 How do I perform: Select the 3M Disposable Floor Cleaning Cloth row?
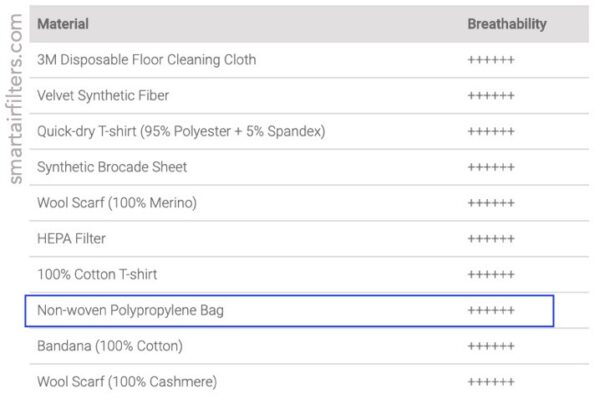coord(309,60)
